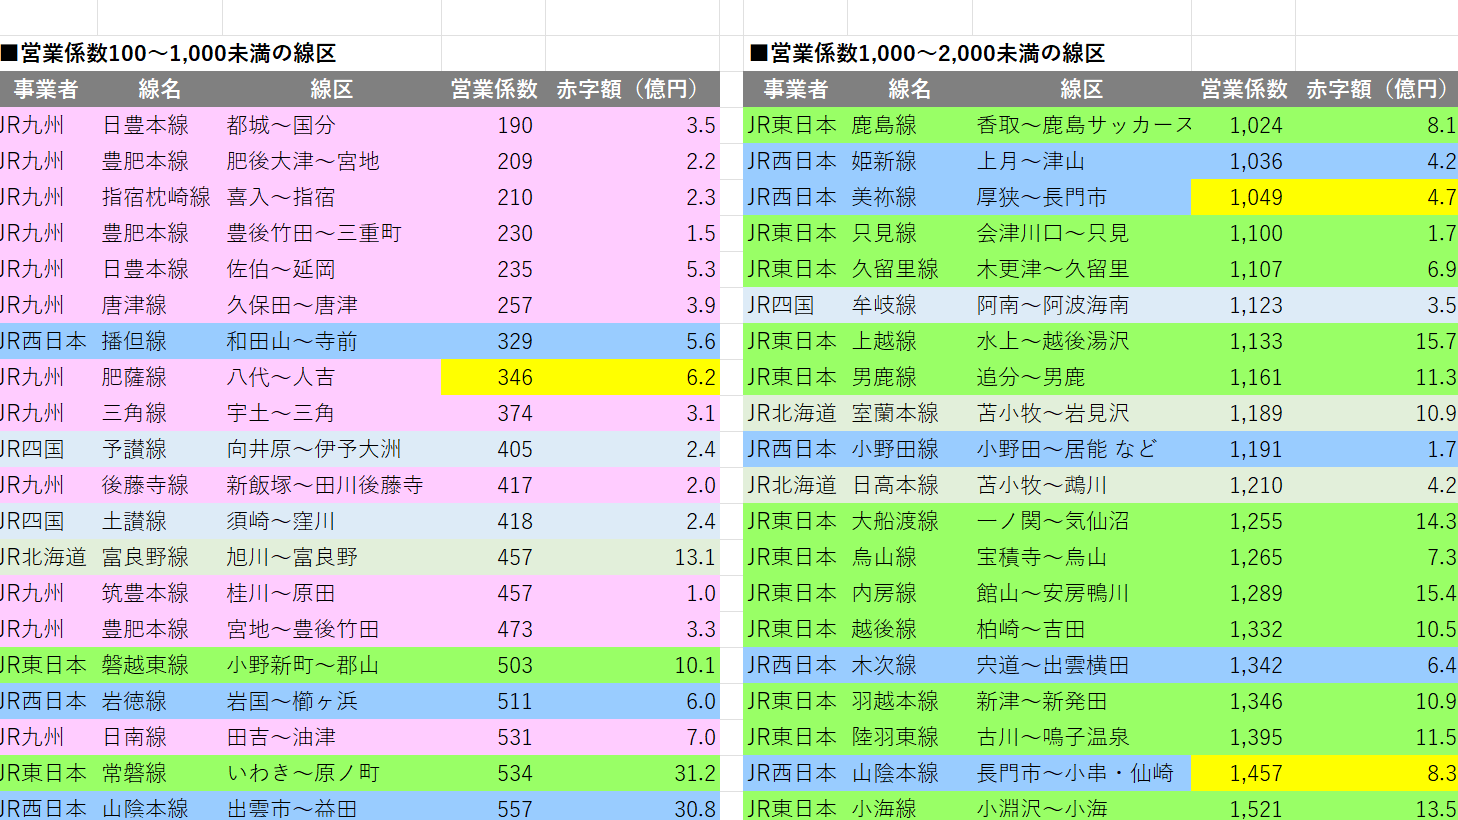The width and height of the screenshot is (1458, 820).
Task: Select the cell 日南線
Action: 160,737
